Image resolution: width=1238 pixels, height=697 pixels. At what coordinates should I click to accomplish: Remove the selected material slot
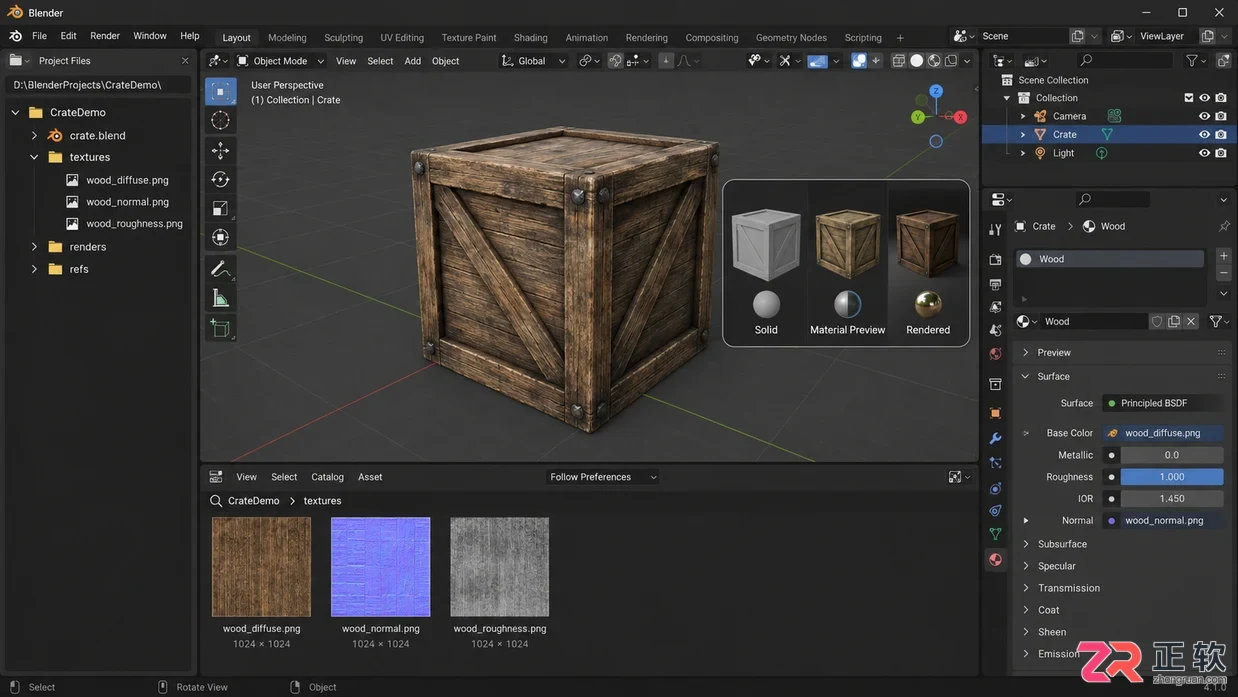1224,273
